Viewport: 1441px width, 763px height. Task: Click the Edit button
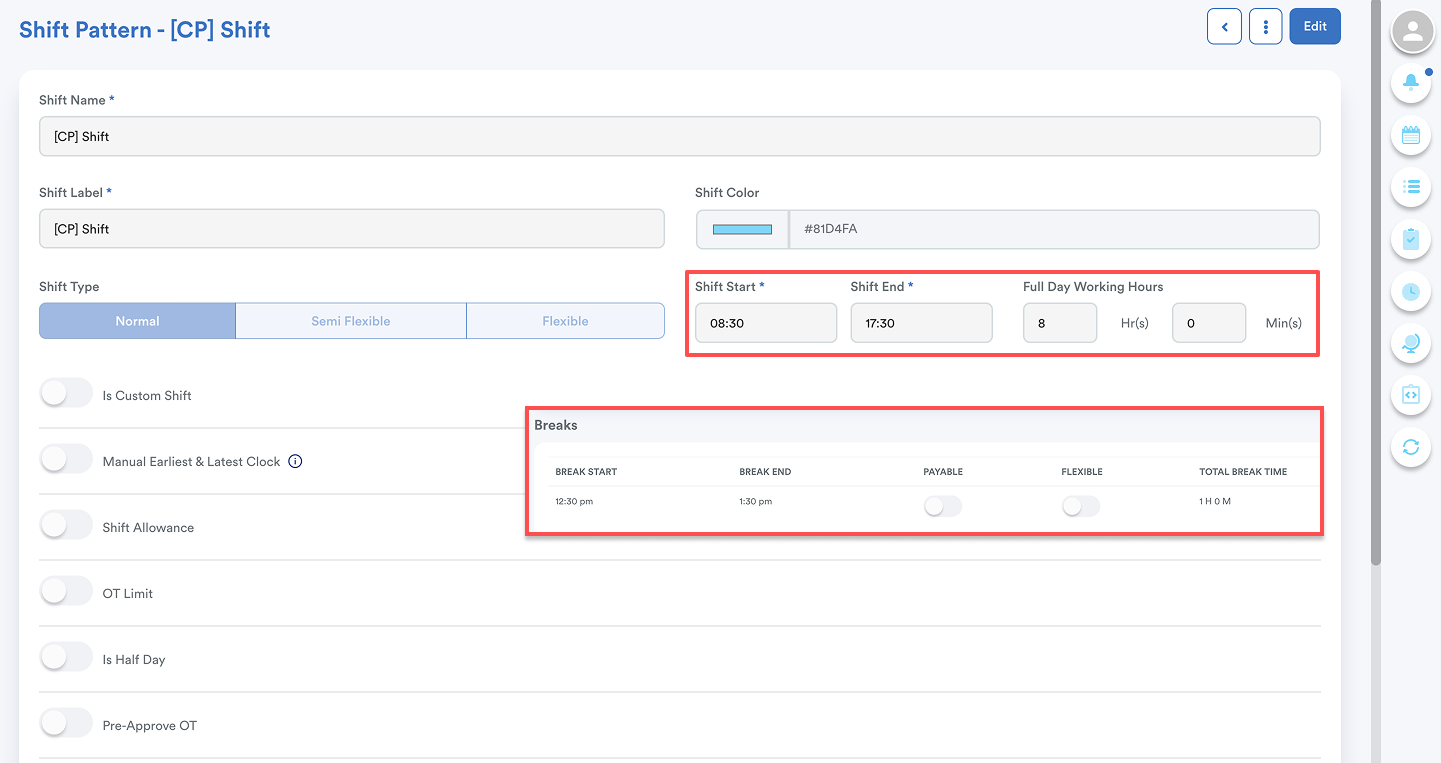coord(1315,26)
